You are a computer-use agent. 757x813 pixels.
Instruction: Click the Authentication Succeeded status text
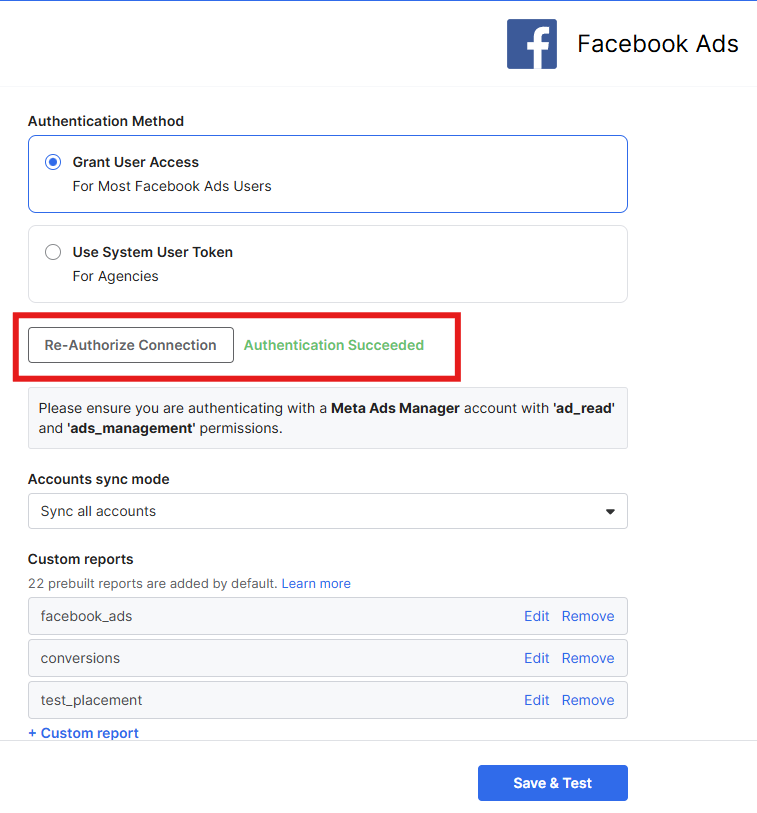click(x=334, y=345)
